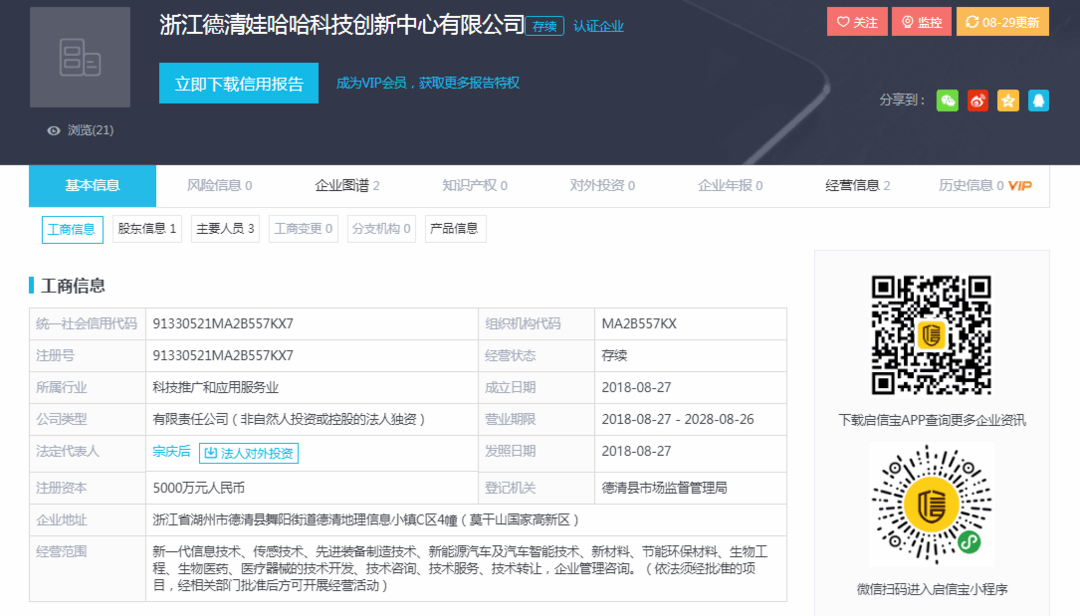This screenshot has height=616, width=1080.
Task: Select the 基本信息 tab
Action: [92, 185]
